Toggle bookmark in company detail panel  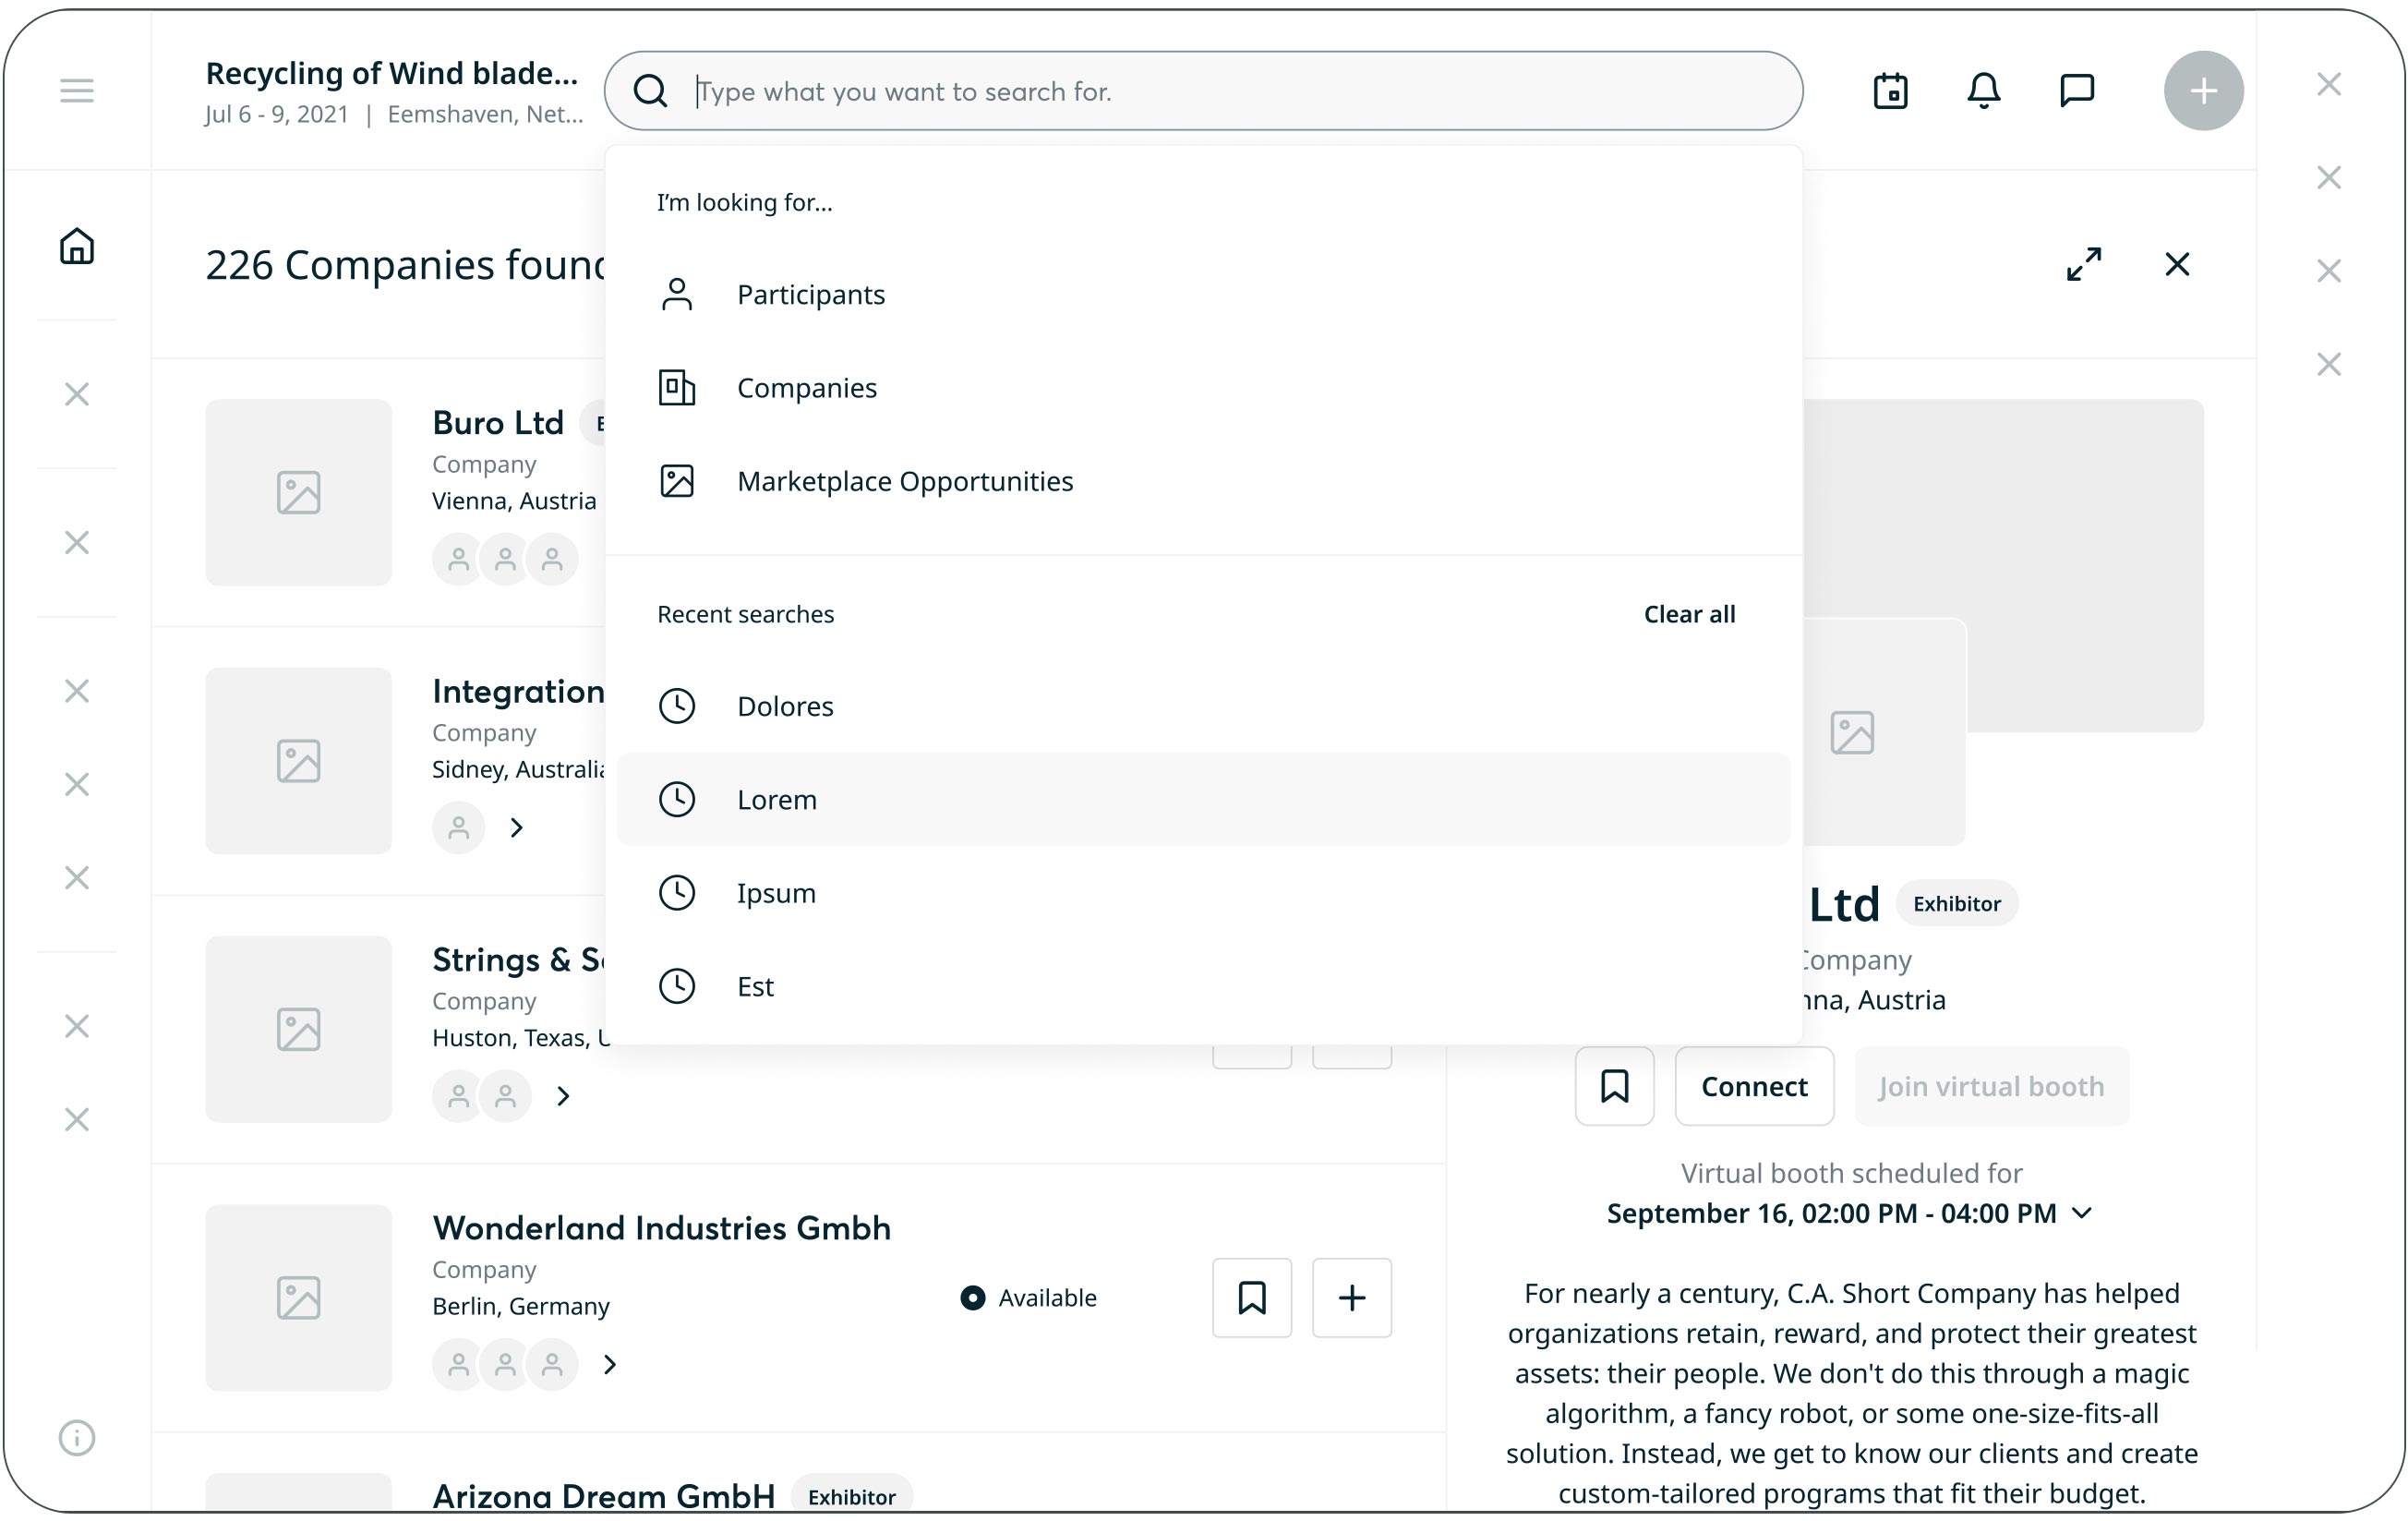(1614, 1086)
